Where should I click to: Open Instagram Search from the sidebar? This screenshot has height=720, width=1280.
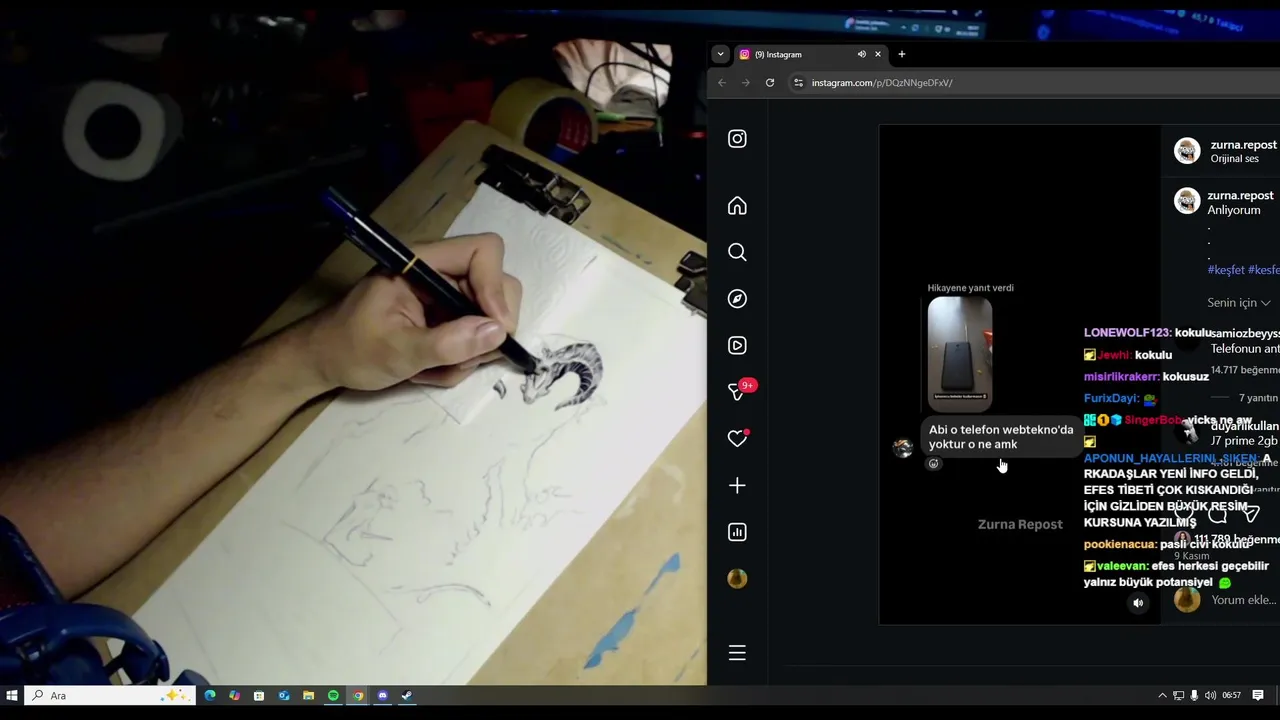737,252
